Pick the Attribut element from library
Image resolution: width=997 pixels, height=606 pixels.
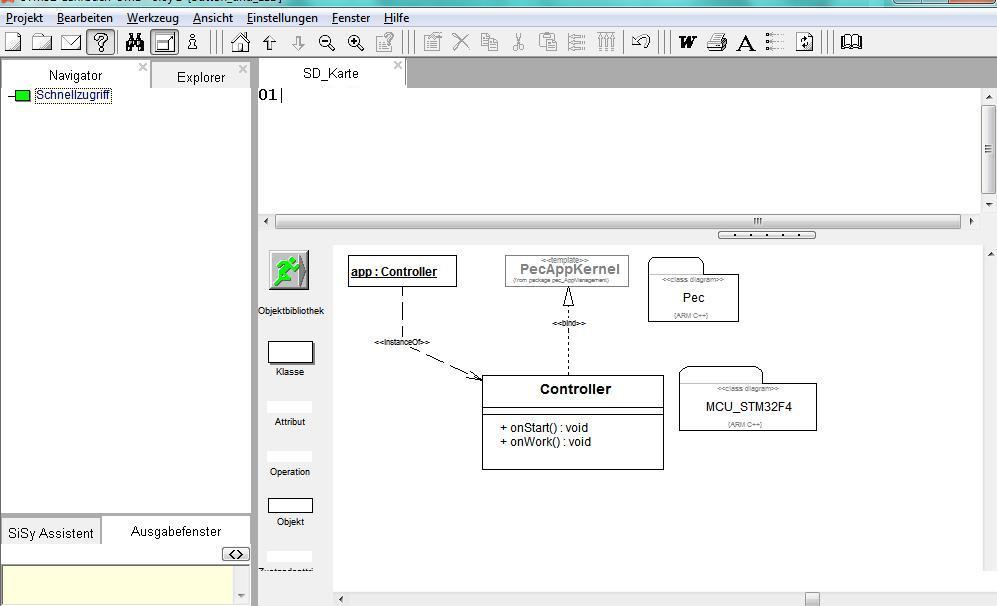pyautogui.click(x=290, y=414)
